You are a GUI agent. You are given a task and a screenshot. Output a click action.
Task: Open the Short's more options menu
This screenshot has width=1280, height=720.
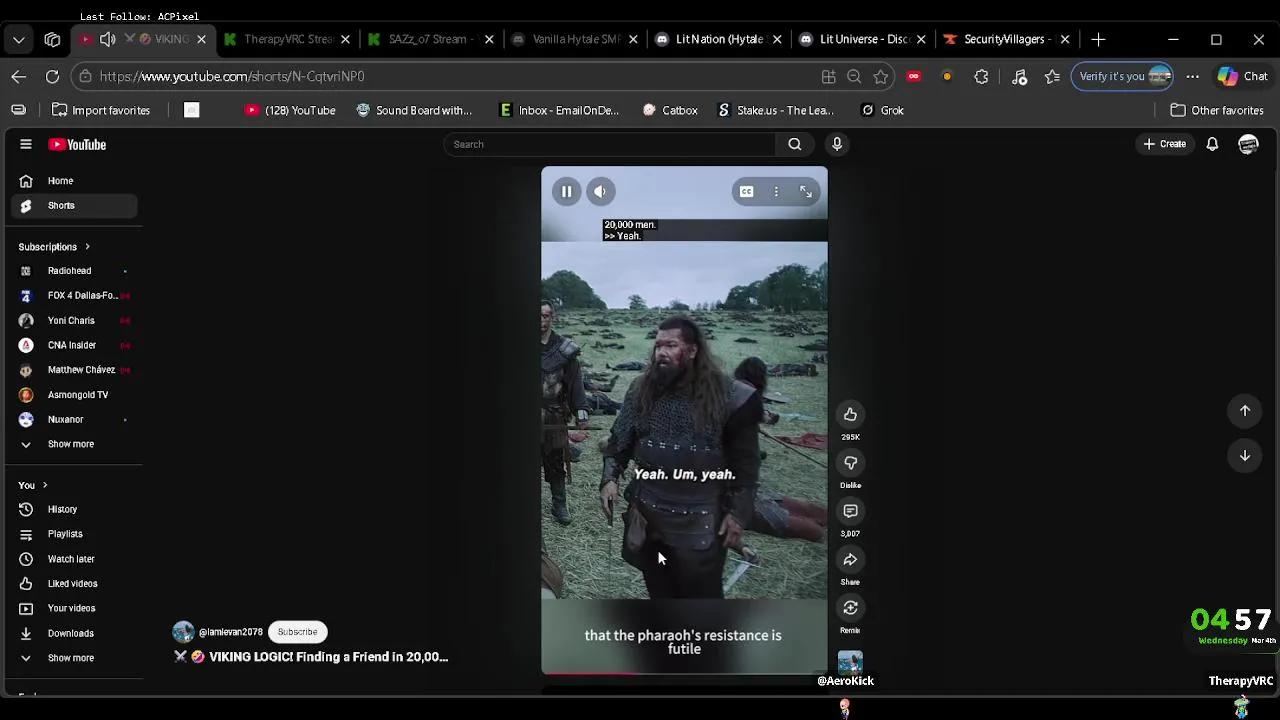point(776,192)
